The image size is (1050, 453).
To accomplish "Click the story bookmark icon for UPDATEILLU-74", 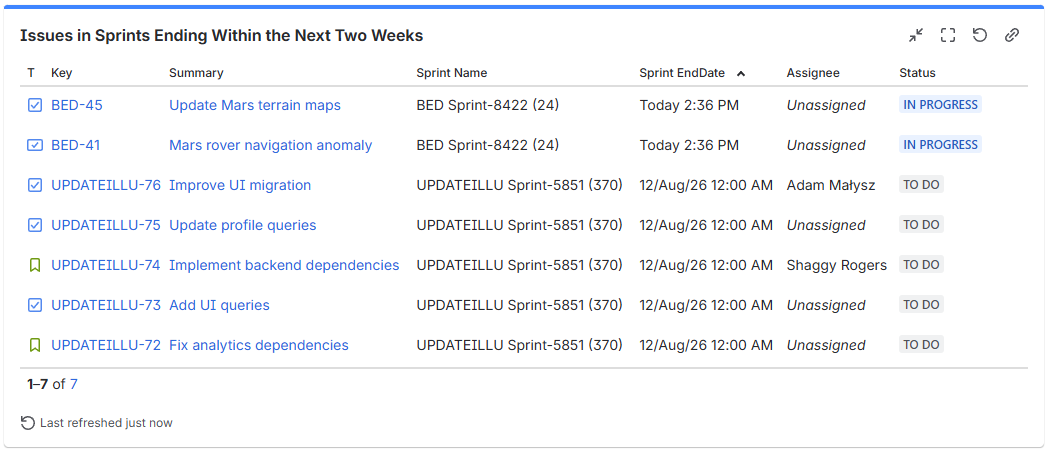I will pos(35,265).
